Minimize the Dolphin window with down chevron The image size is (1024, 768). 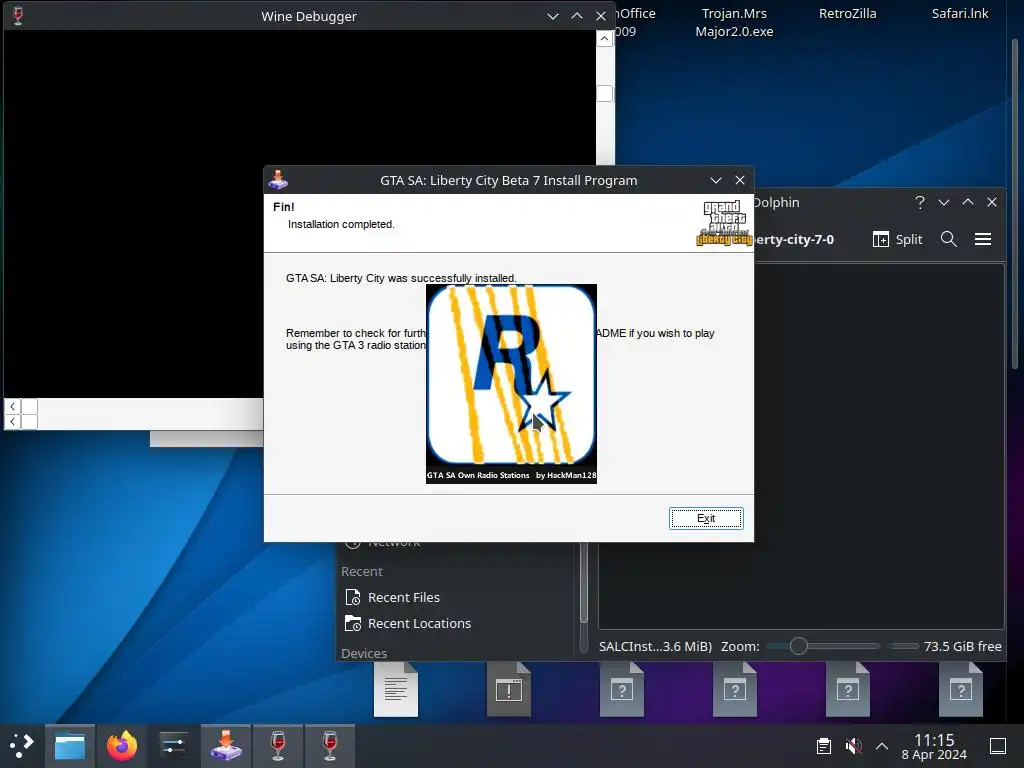944,202
